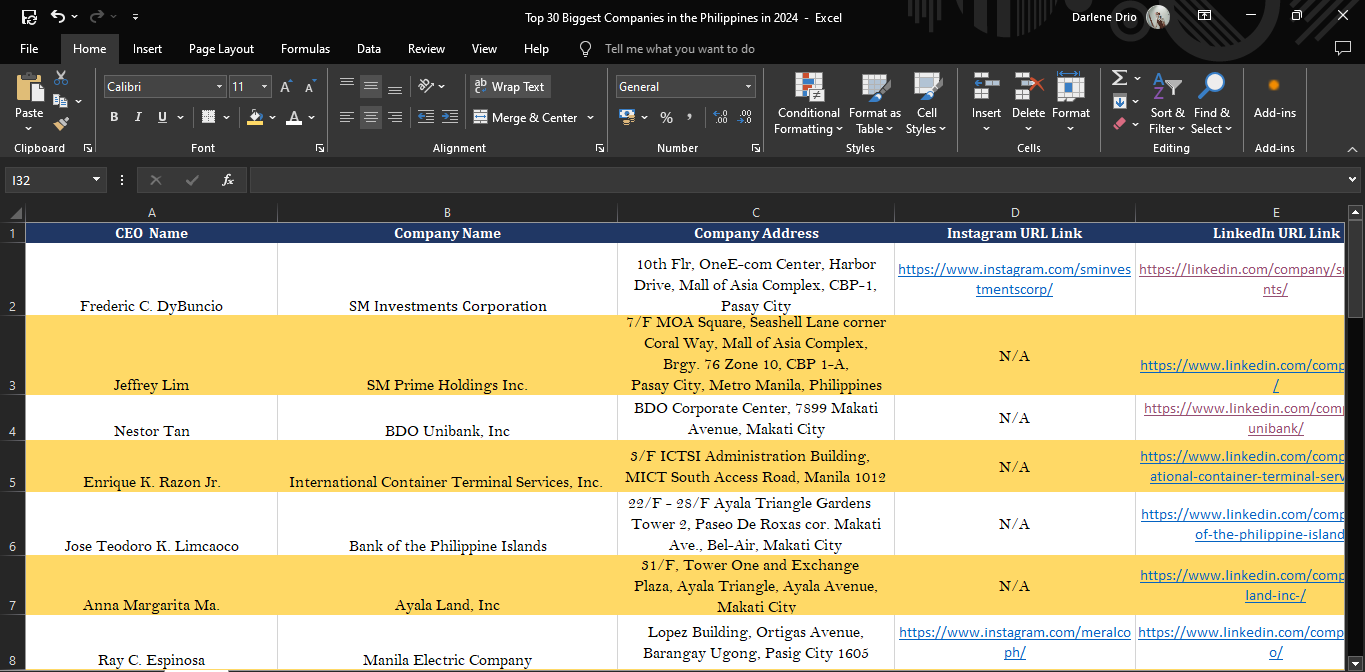The height and width of the screenshot is (672, 1365).
Task: Toggle Bold formatting
Action: pyautogui.click(x=114, y=117)
